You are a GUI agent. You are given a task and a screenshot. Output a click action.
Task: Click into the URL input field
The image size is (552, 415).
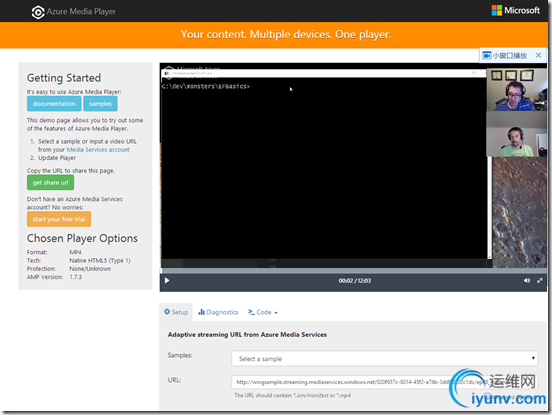pyautogui.click(x=384, y=382)
